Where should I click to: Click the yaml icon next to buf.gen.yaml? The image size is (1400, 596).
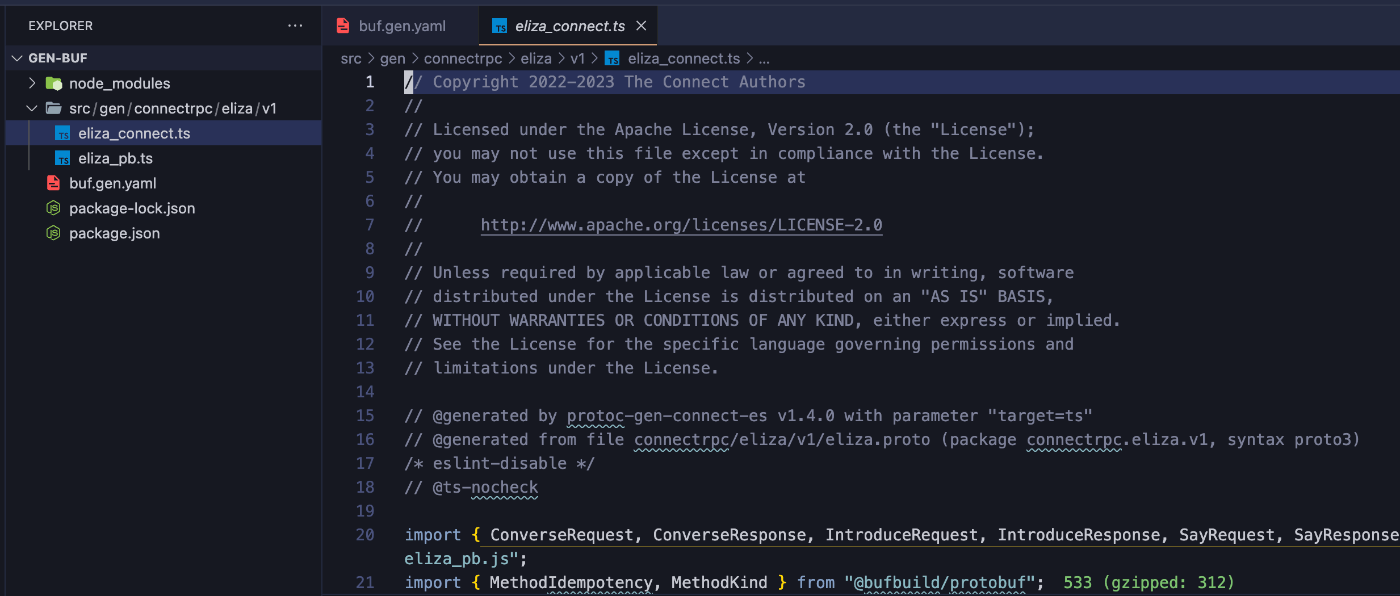click(53, 183)
